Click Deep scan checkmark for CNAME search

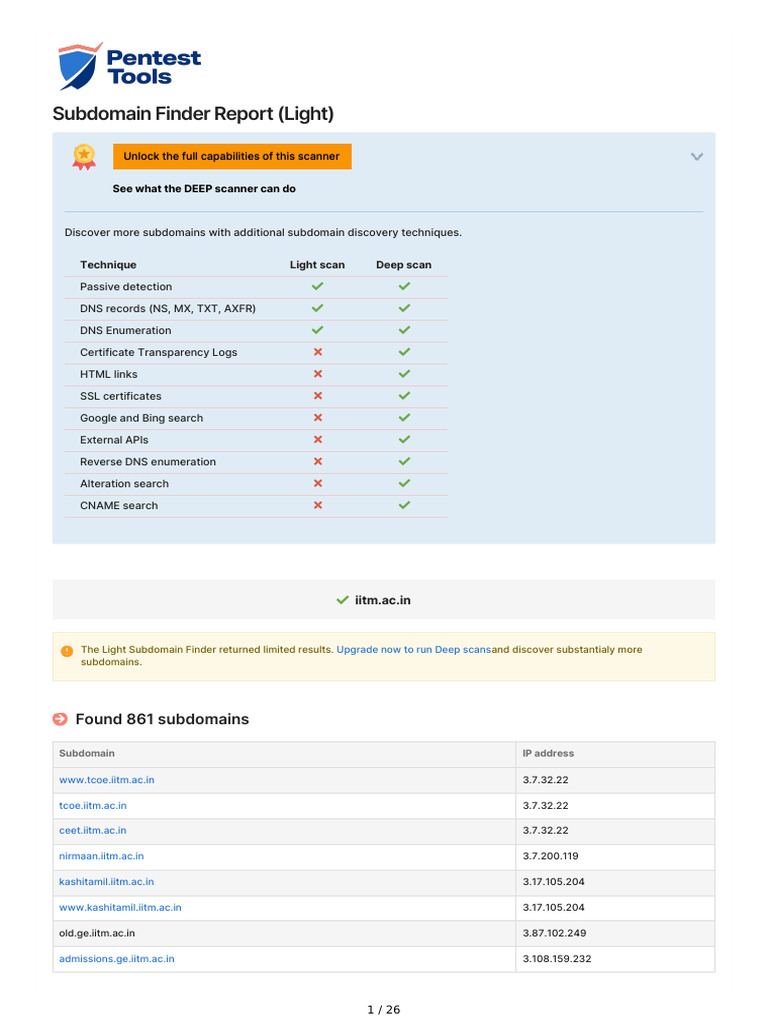click(x=404, y=505)
